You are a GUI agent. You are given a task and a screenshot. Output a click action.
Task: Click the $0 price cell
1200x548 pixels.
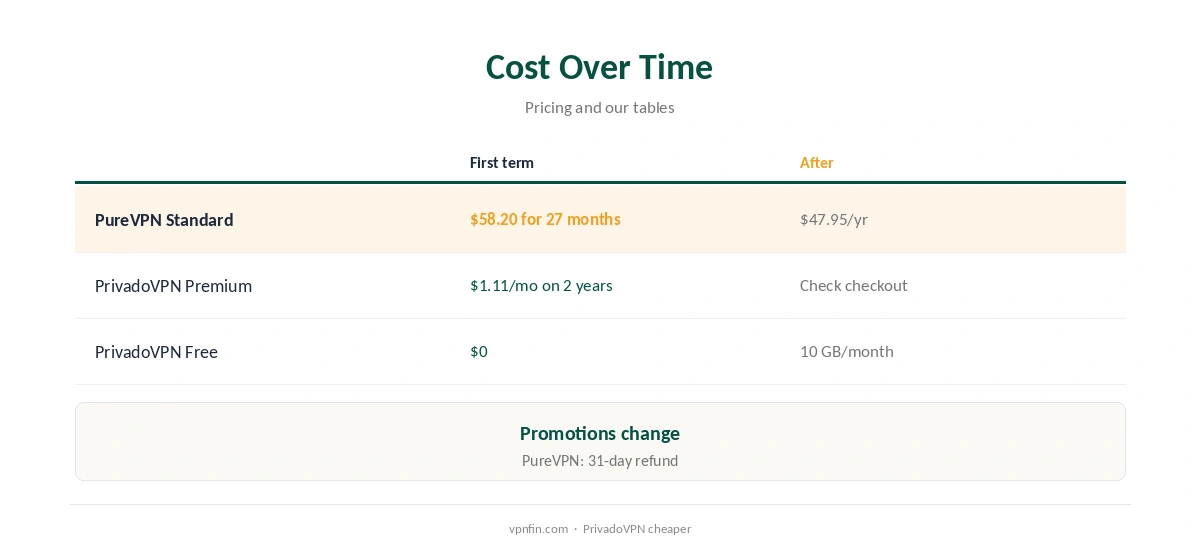tap(479, 351)
